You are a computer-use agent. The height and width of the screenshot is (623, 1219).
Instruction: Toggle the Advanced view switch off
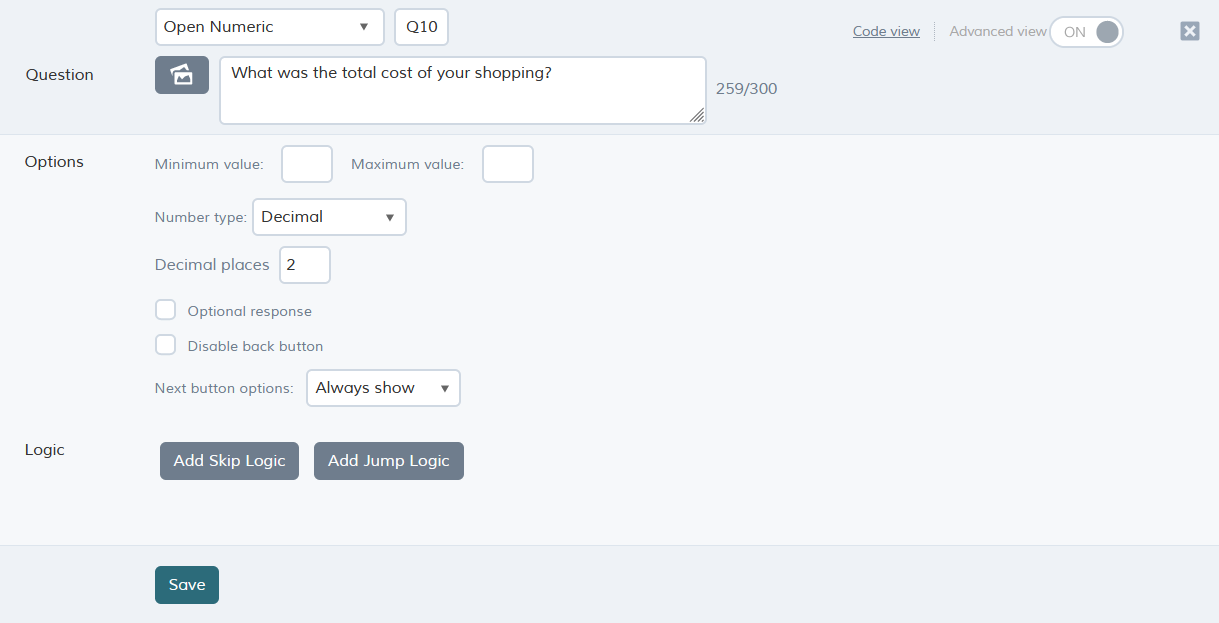(x=1087, y=32)
